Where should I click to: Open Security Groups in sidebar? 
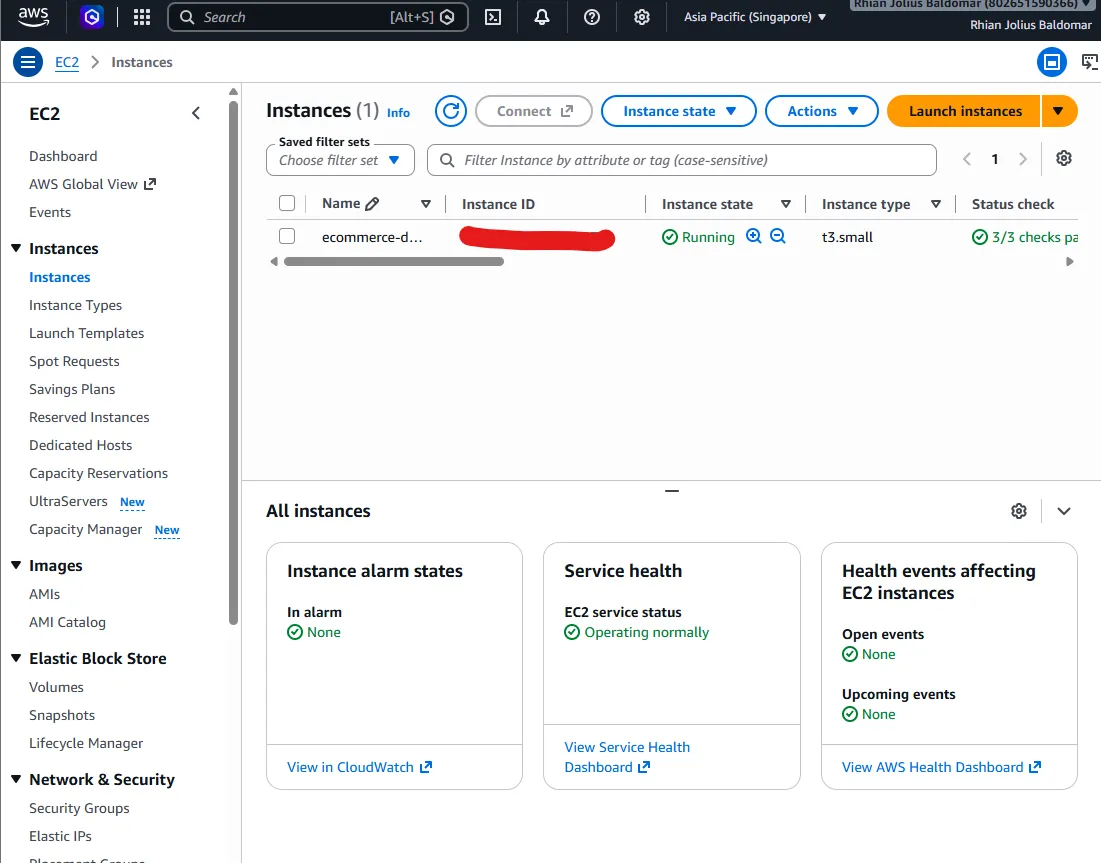tap(79, 808)
